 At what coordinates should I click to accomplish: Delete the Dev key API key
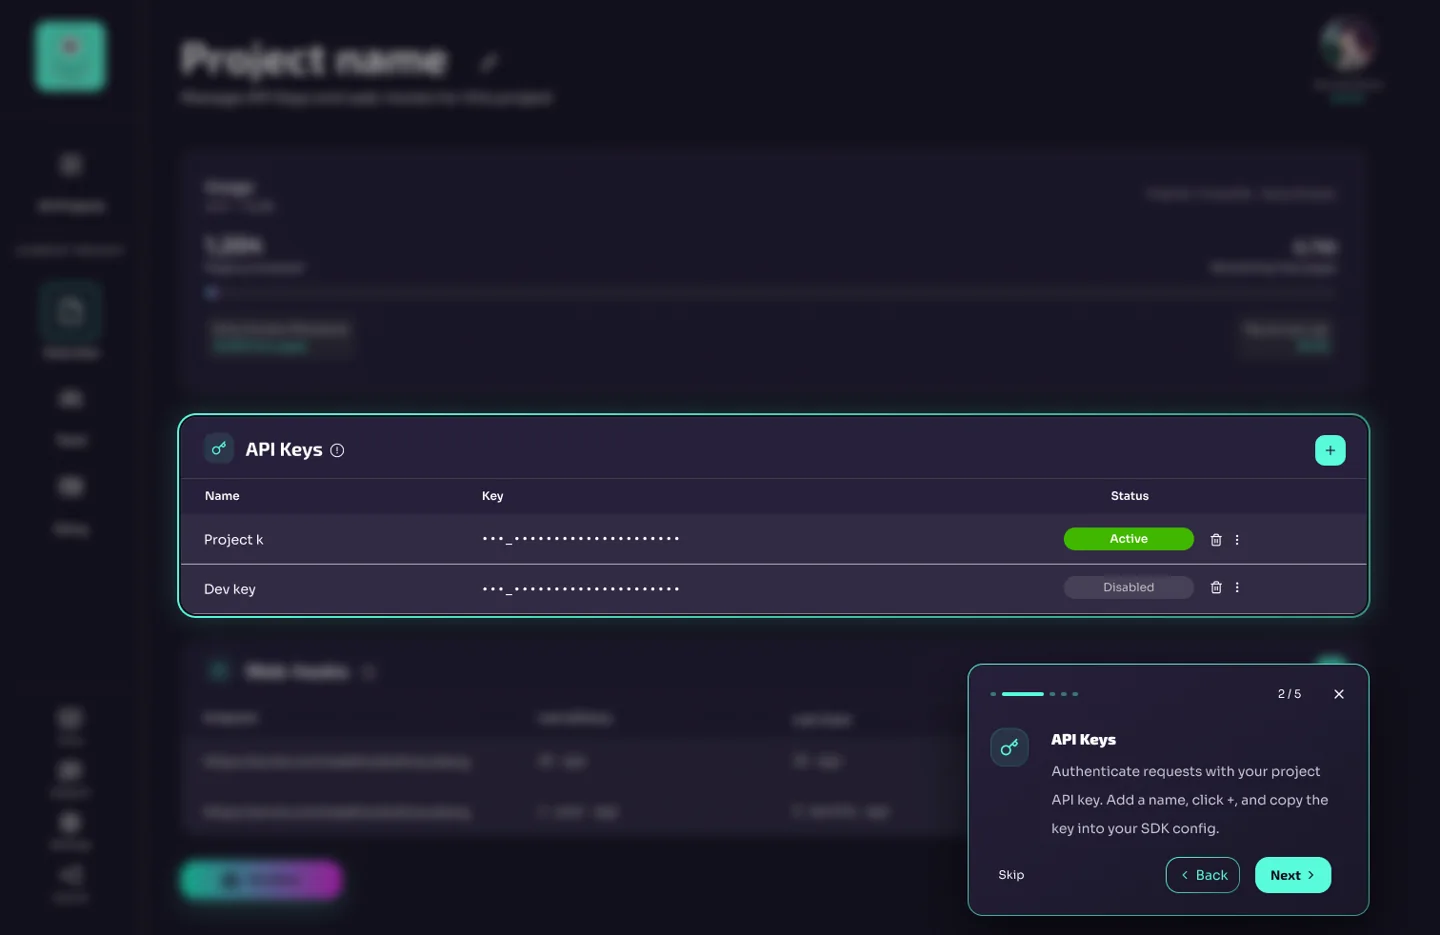tap(1216, 588)
